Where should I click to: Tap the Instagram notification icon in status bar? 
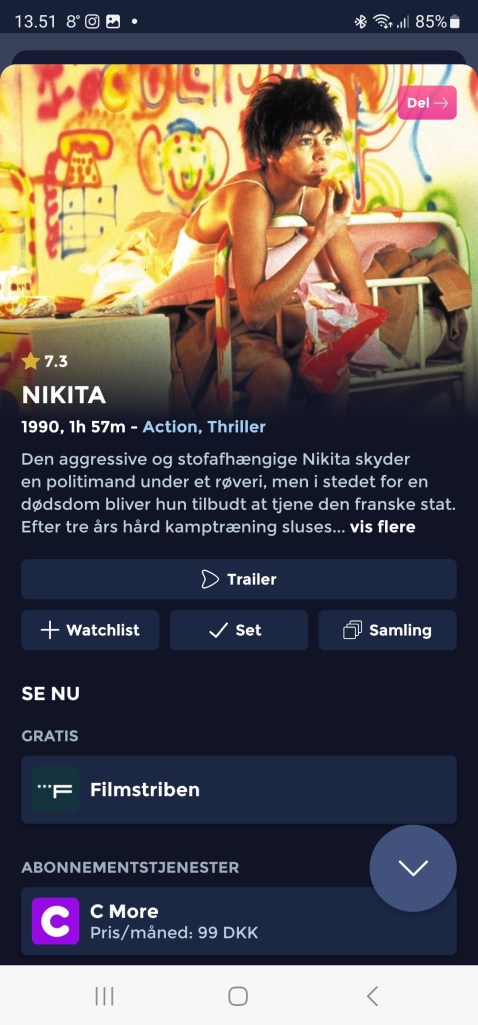tap(92, 22)
